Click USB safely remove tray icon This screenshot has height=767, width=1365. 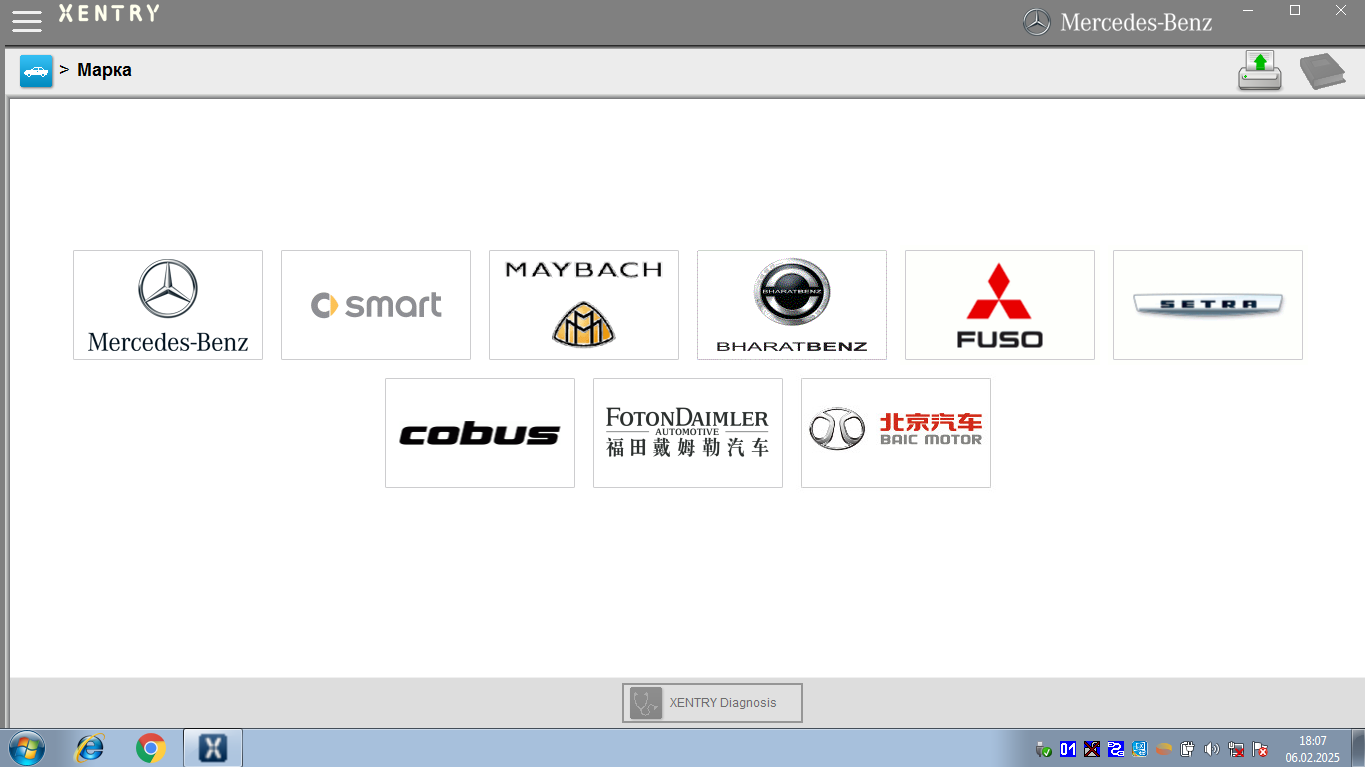click(x=1044, y=749)
